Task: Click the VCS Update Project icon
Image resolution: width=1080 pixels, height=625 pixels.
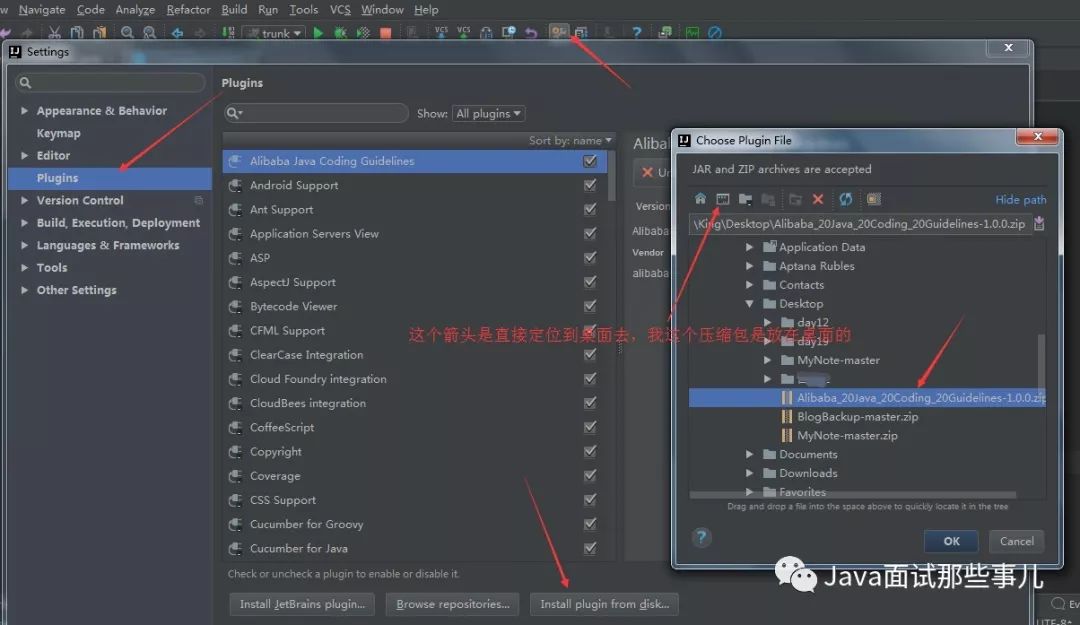Action: [442, 32]
